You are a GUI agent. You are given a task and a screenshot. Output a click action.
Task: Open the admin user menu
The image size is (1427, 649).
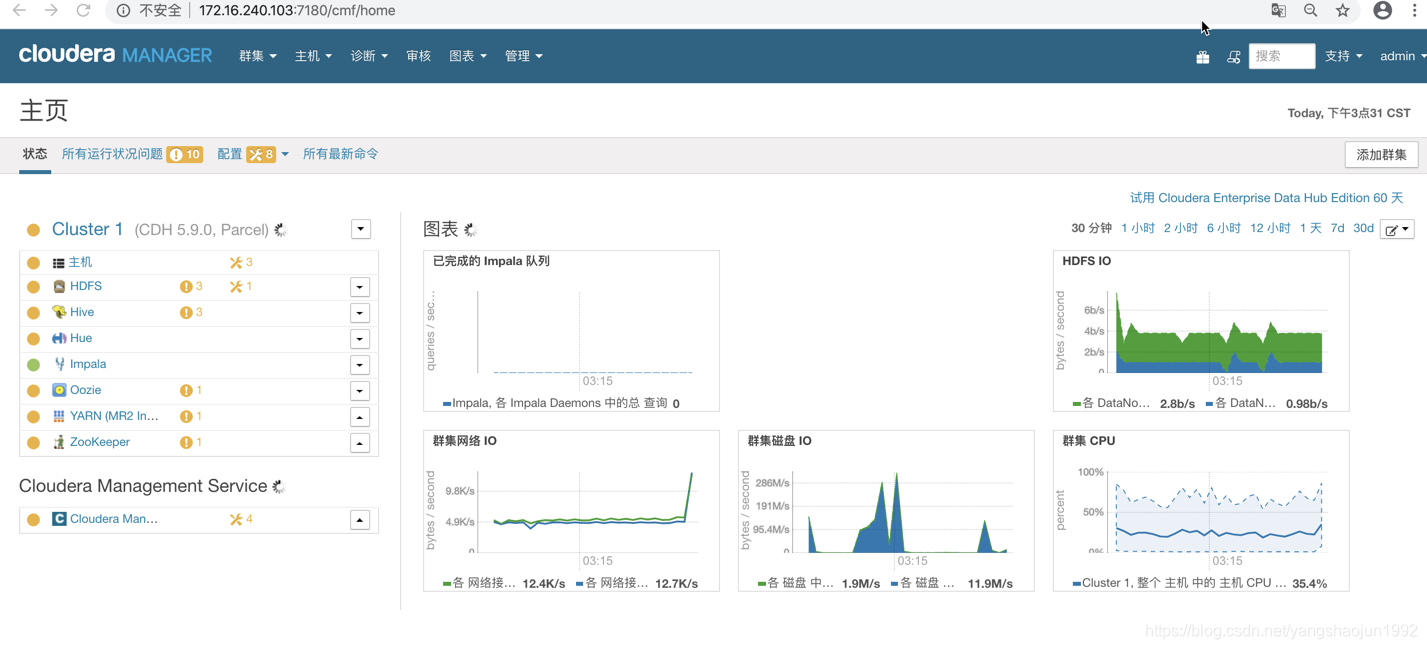(1403, 56)
